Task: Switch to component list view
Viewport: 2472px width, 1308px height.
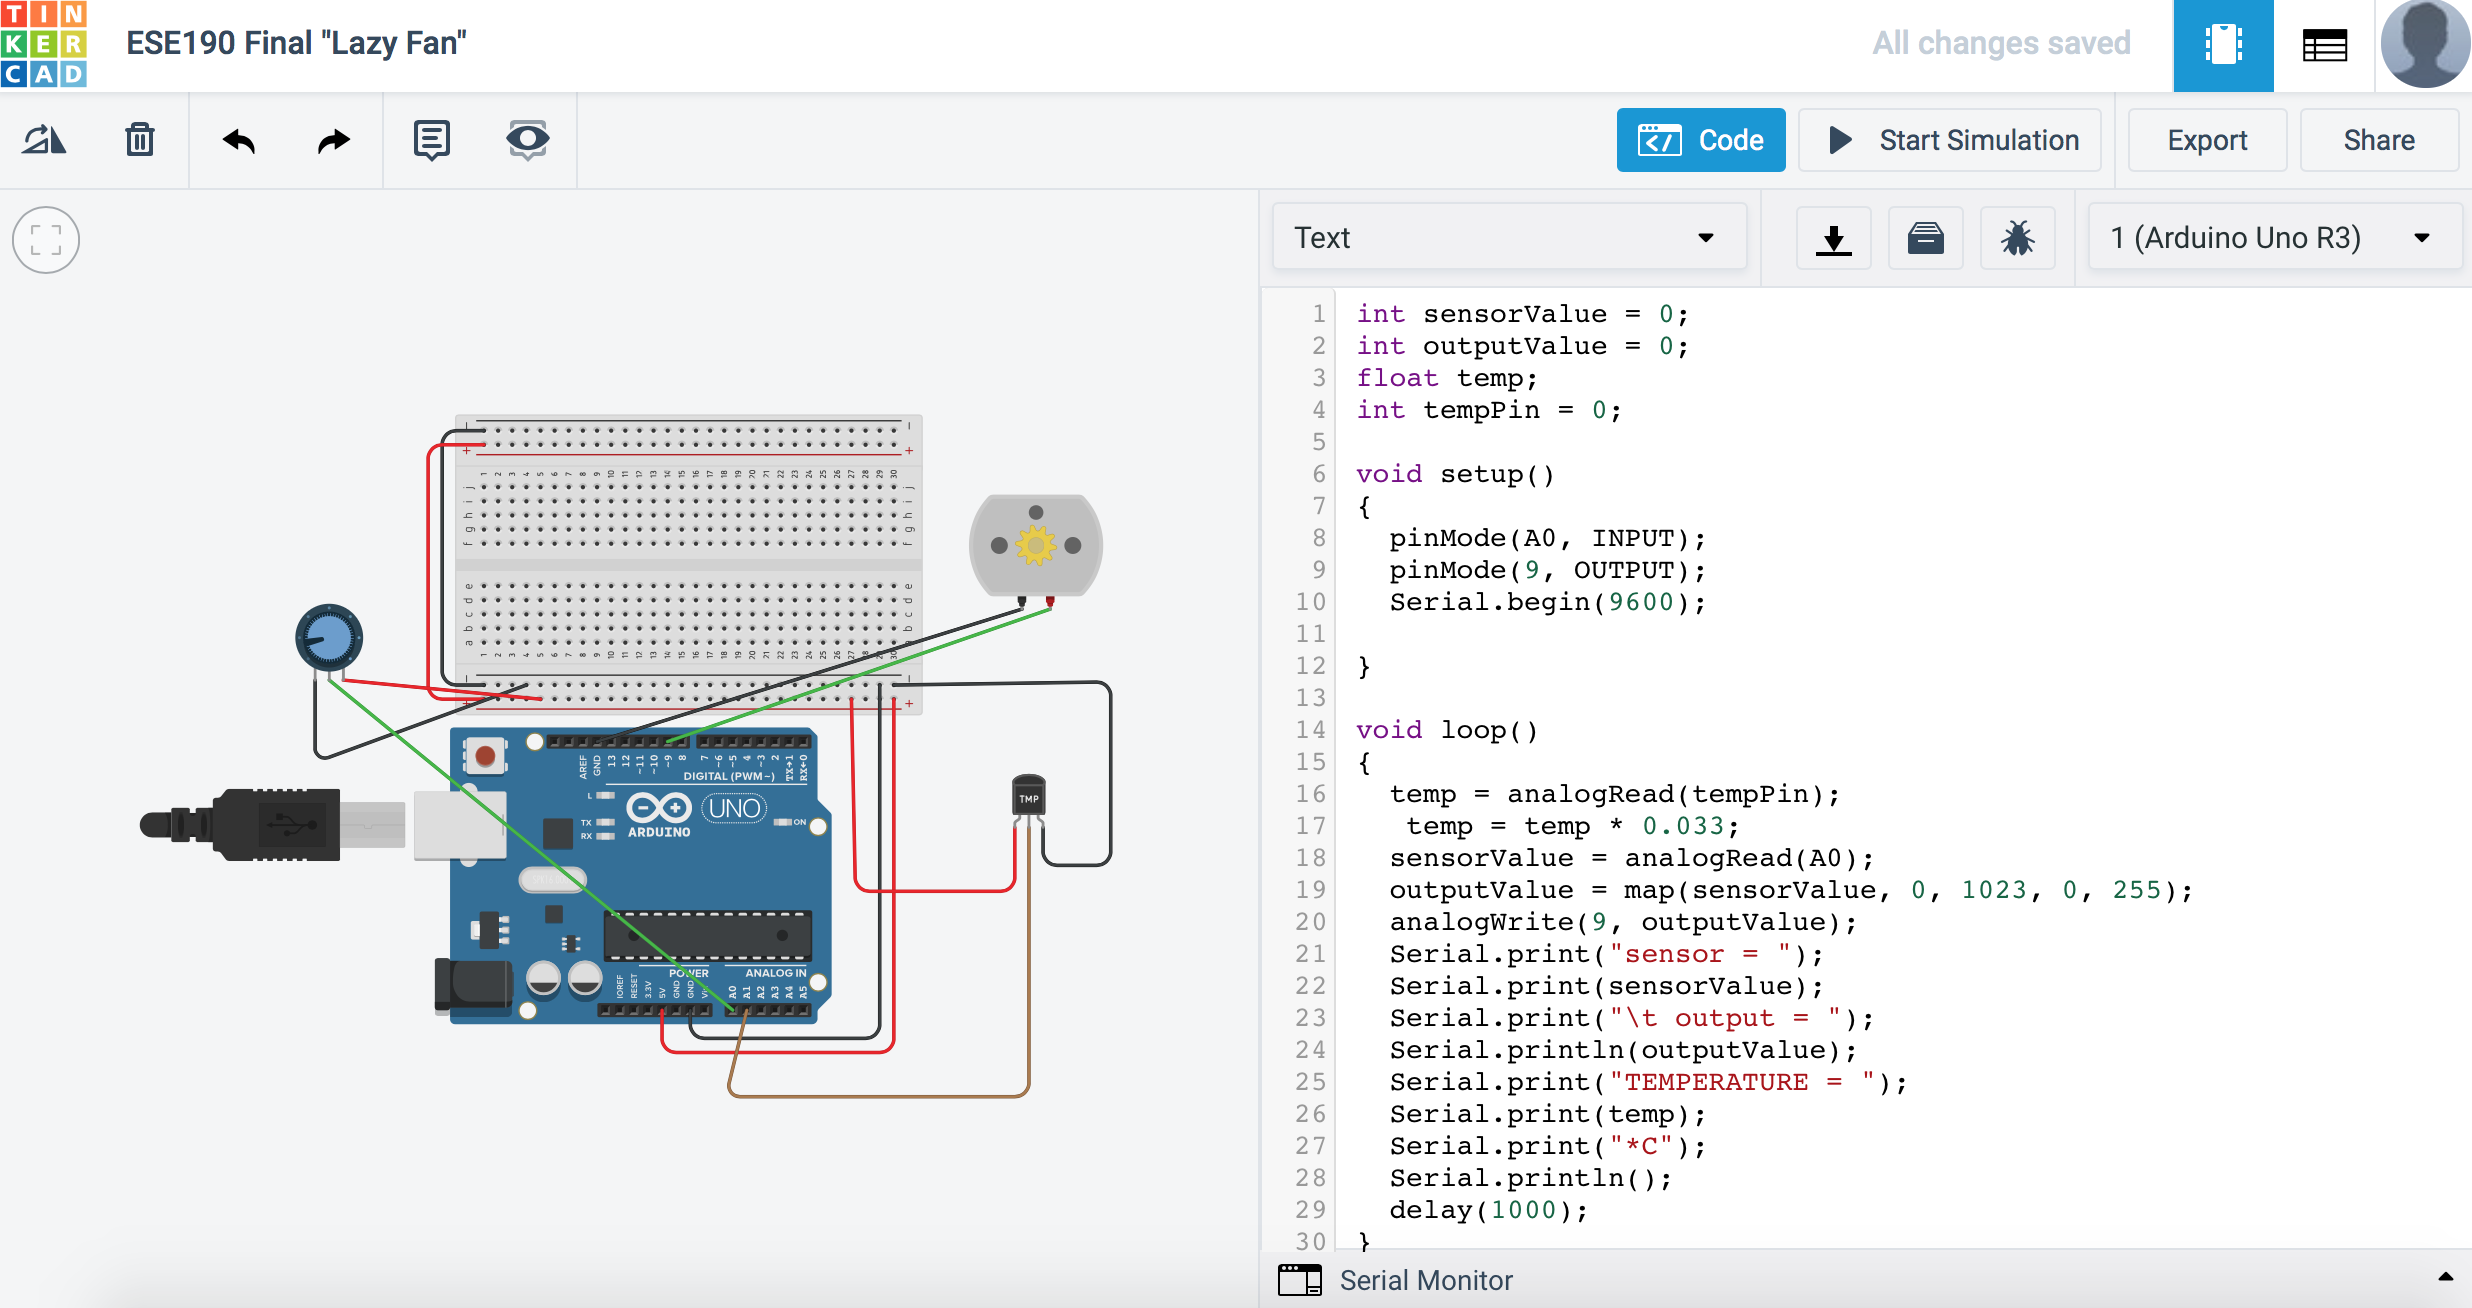Action: 2324,45
